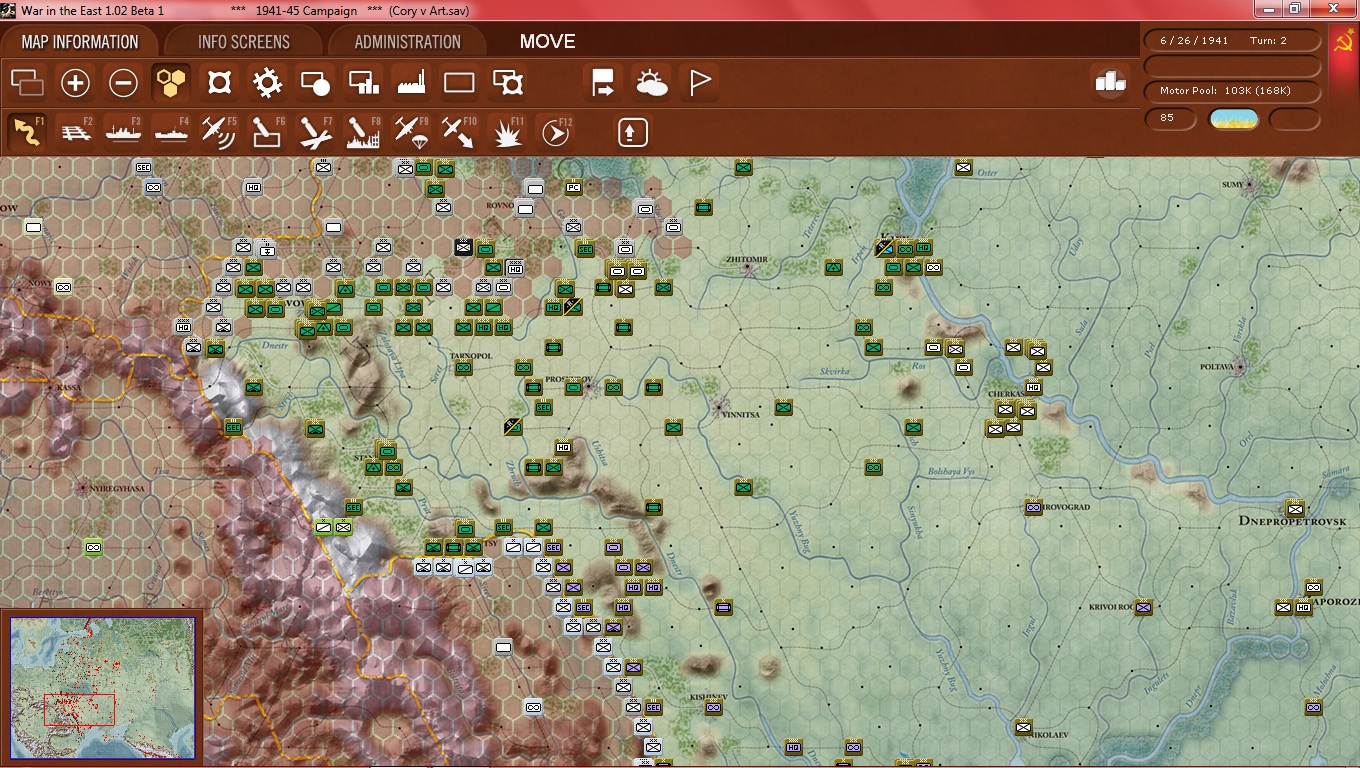Click the wheat-field weather indicator
The image size is (1360, 768).
click(1233, 119)
